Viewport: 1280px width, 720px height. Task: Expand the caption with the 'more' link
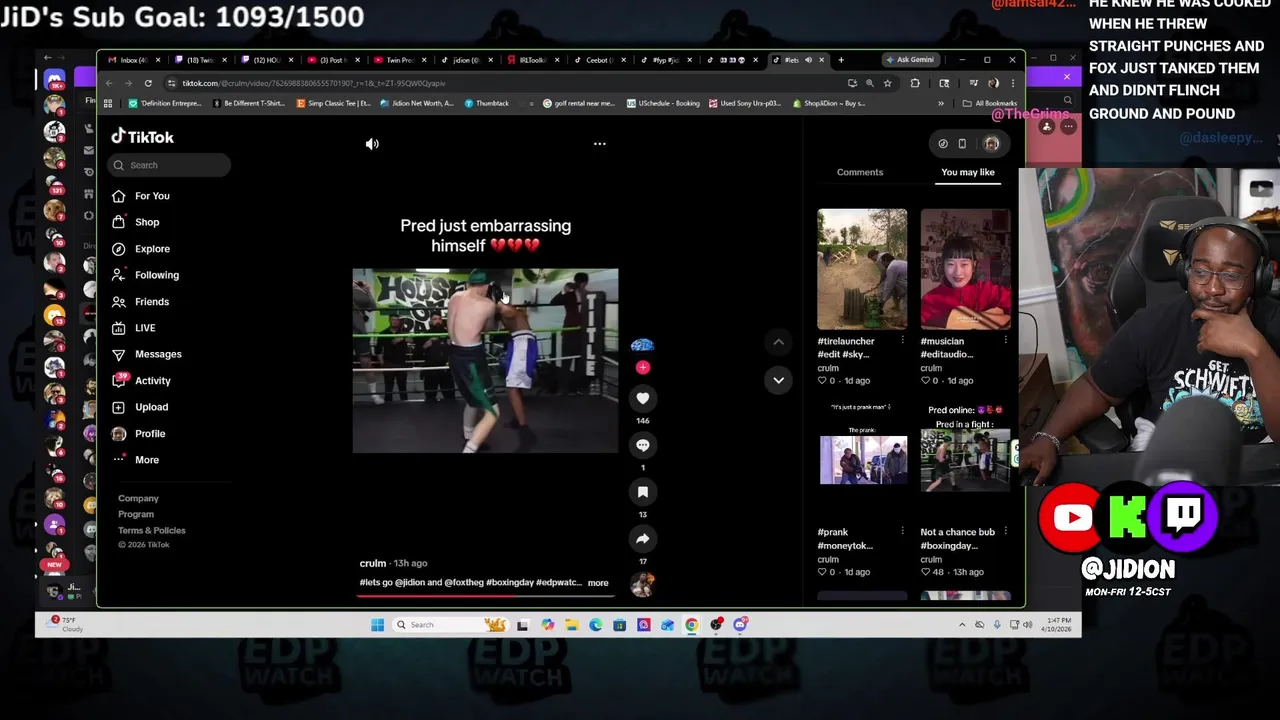point(598,583)
